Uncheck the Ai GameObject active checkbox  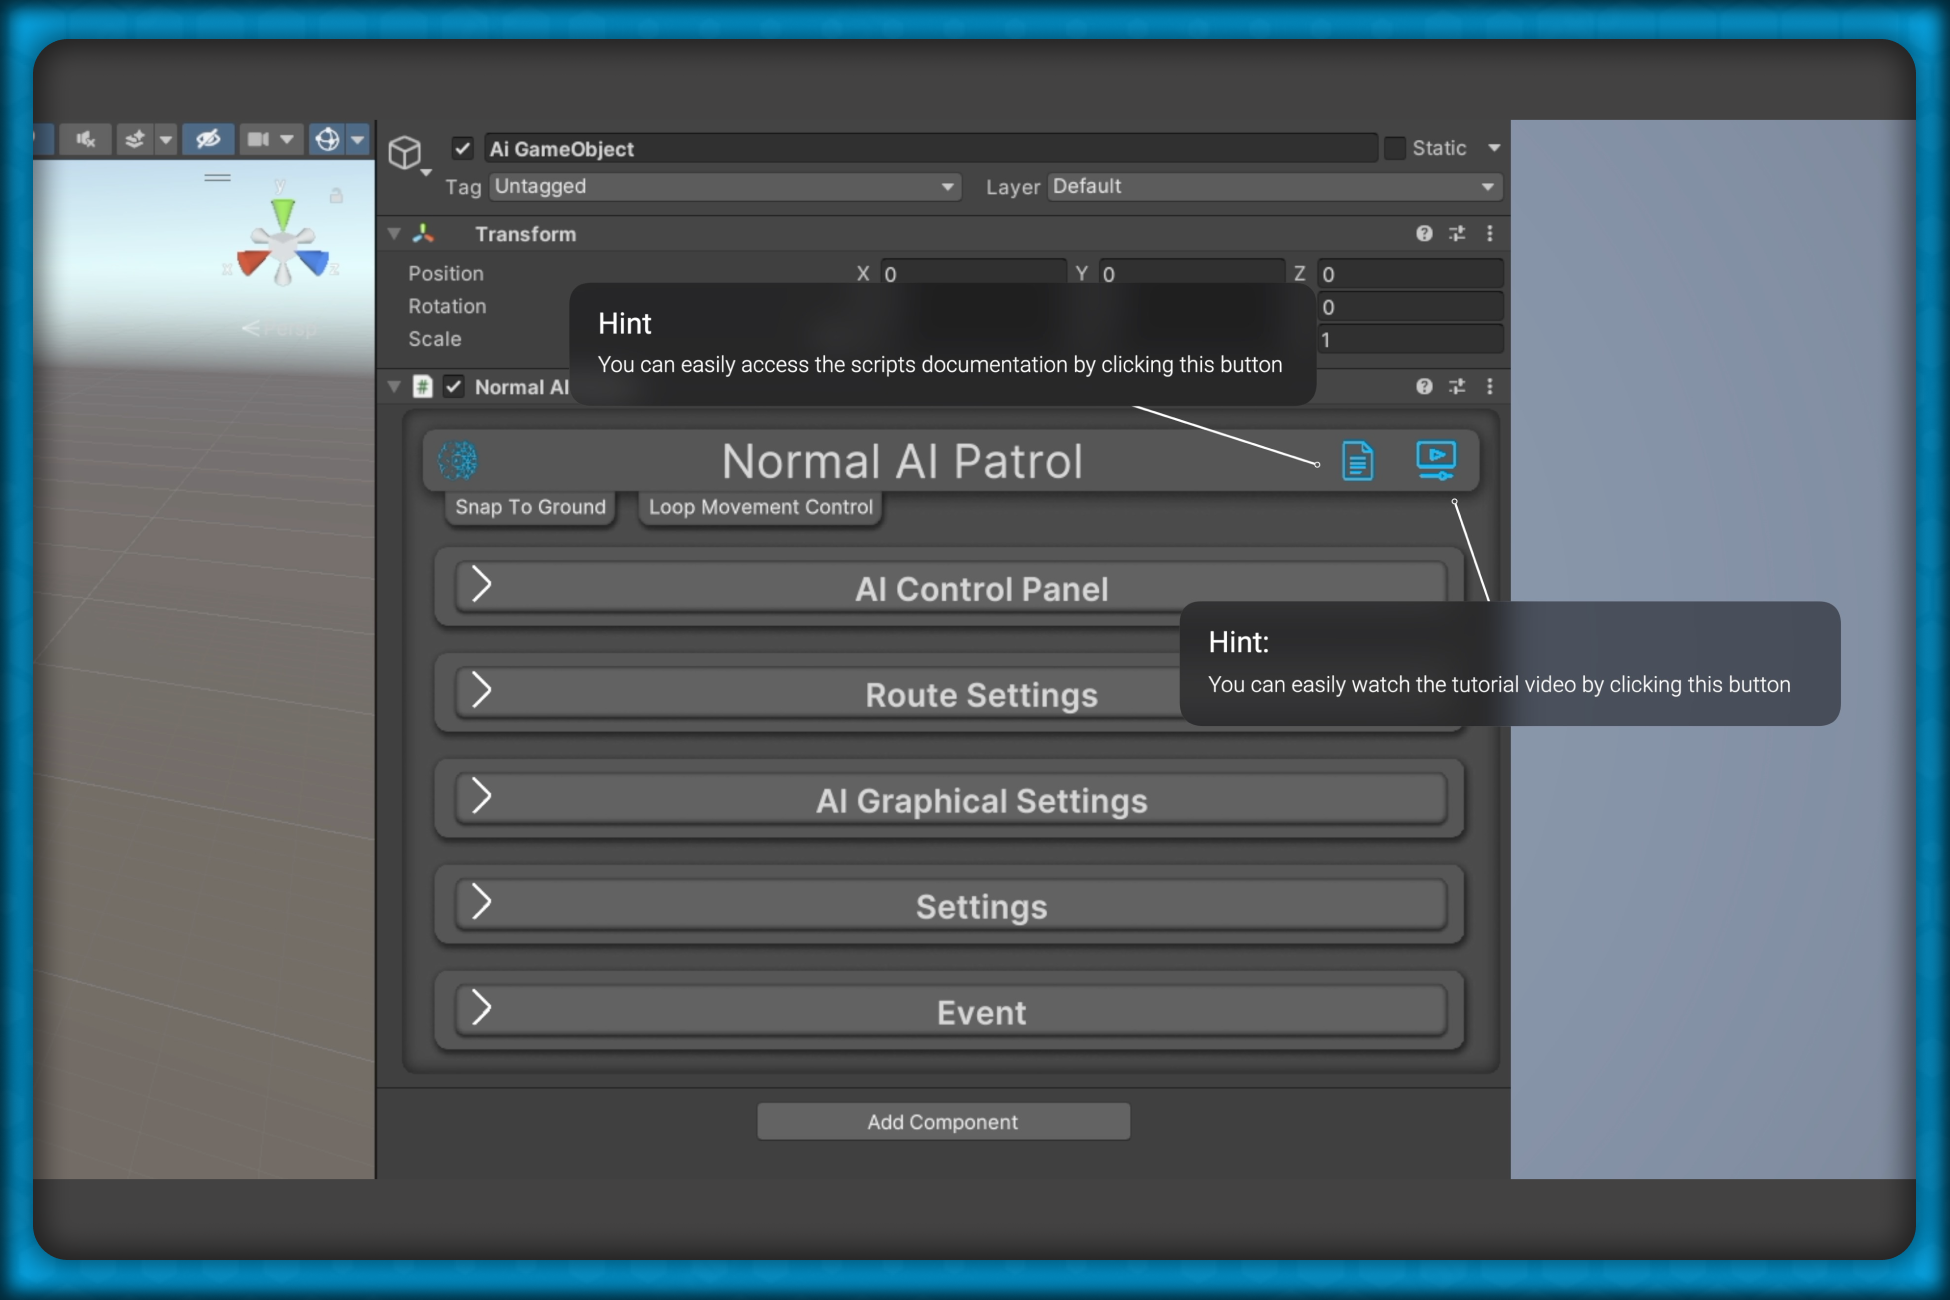pos(462,149)
